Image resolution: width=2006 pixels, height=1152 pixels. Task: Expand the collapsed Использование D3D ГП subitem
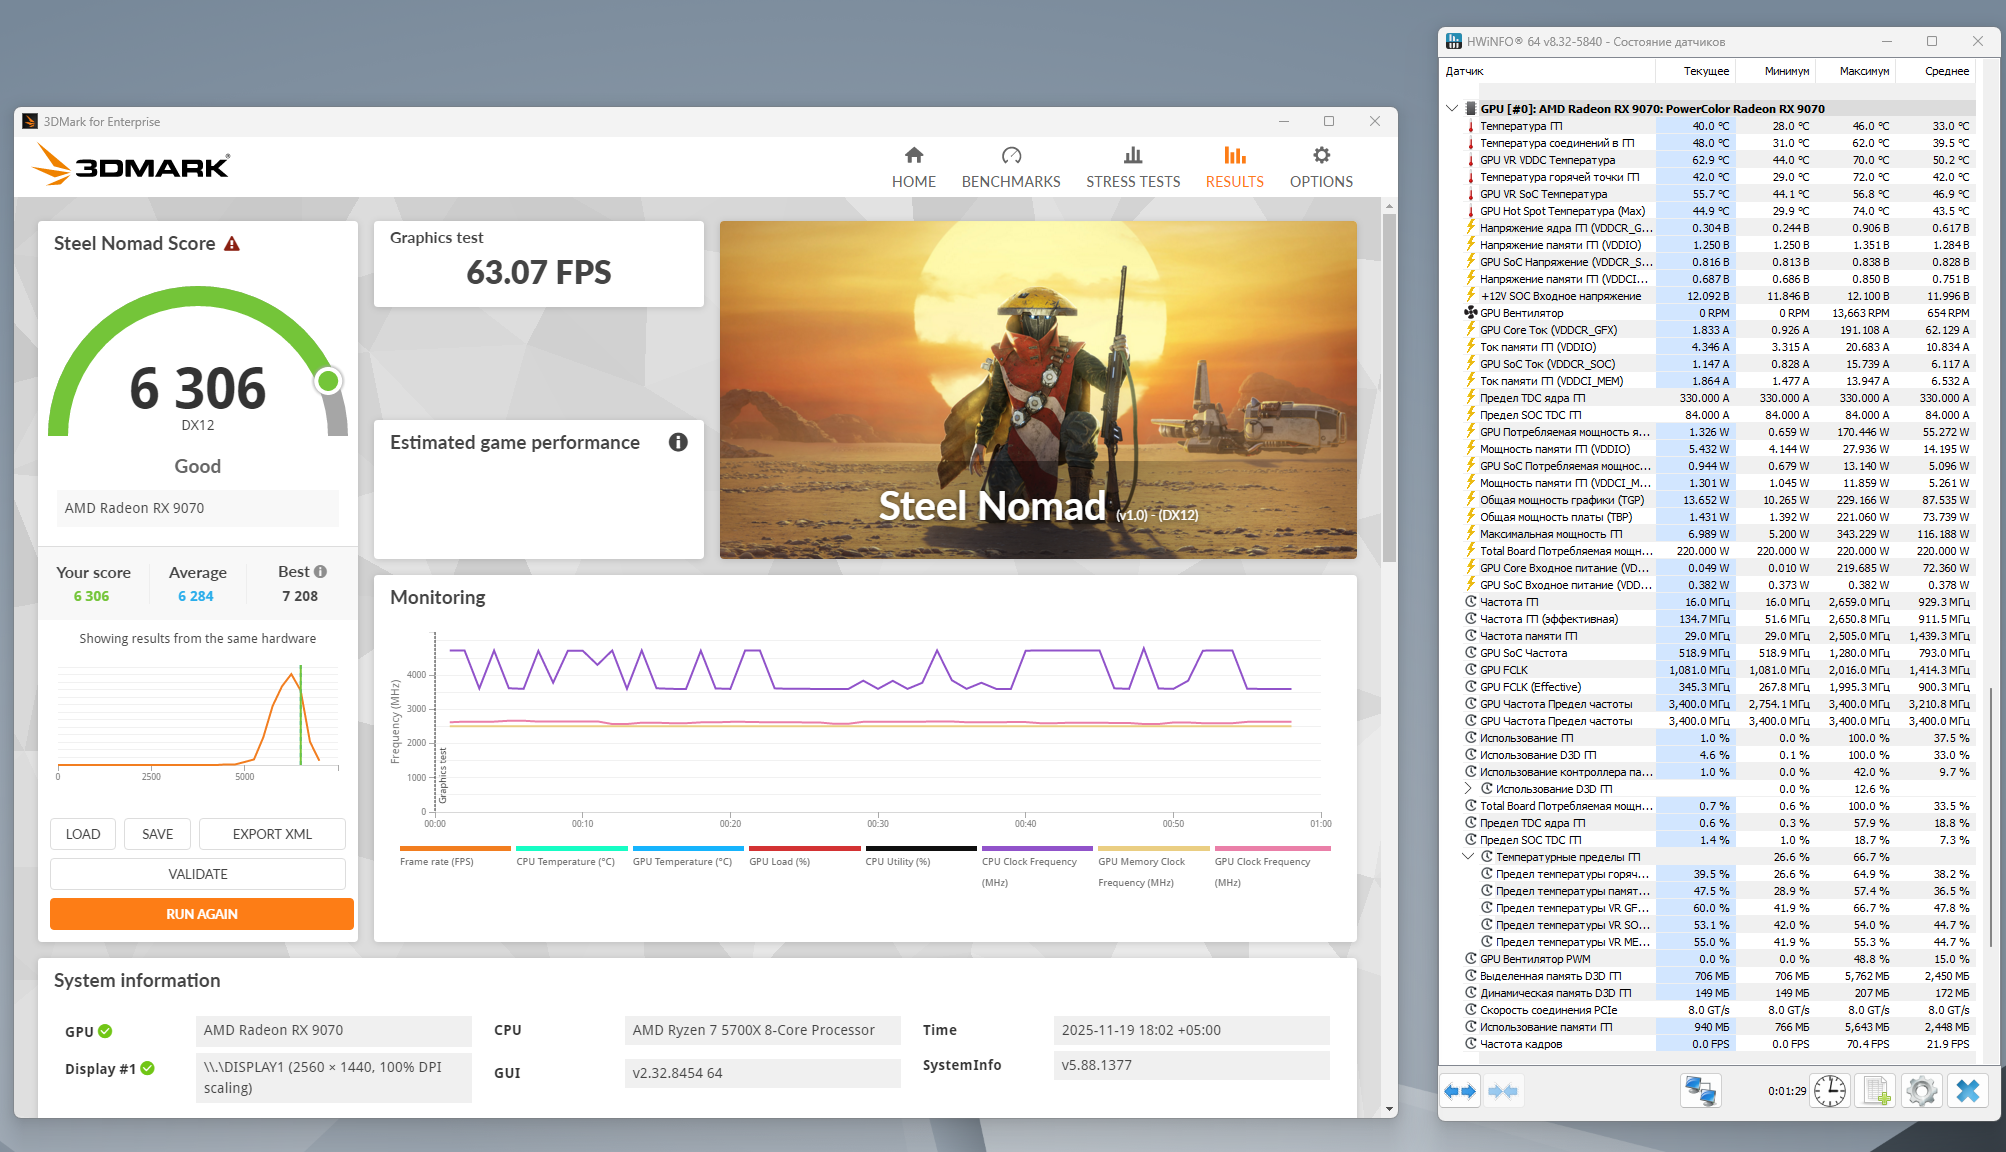1468,789
